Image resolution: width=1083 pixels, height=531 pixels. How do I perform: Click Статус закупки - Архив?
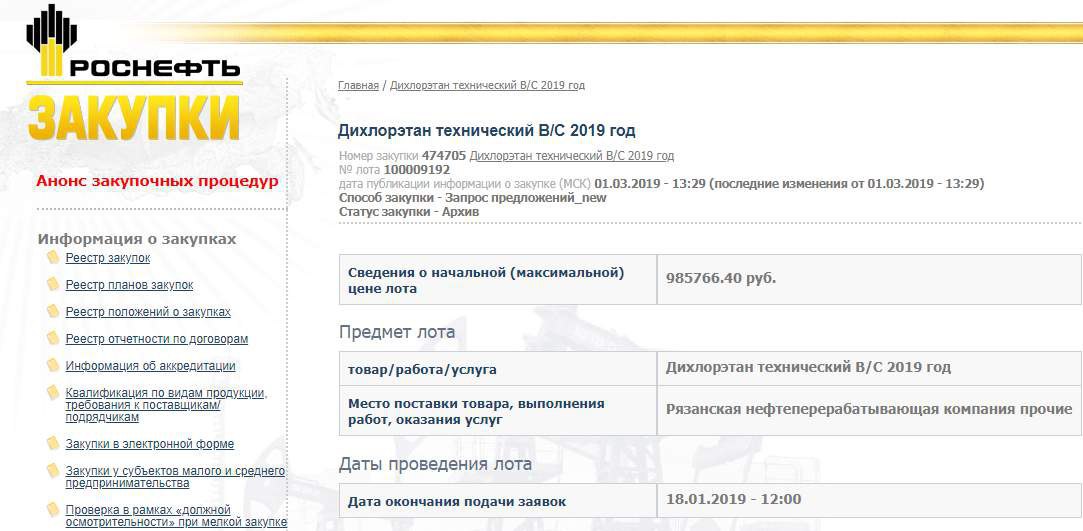tap(409, 212)
